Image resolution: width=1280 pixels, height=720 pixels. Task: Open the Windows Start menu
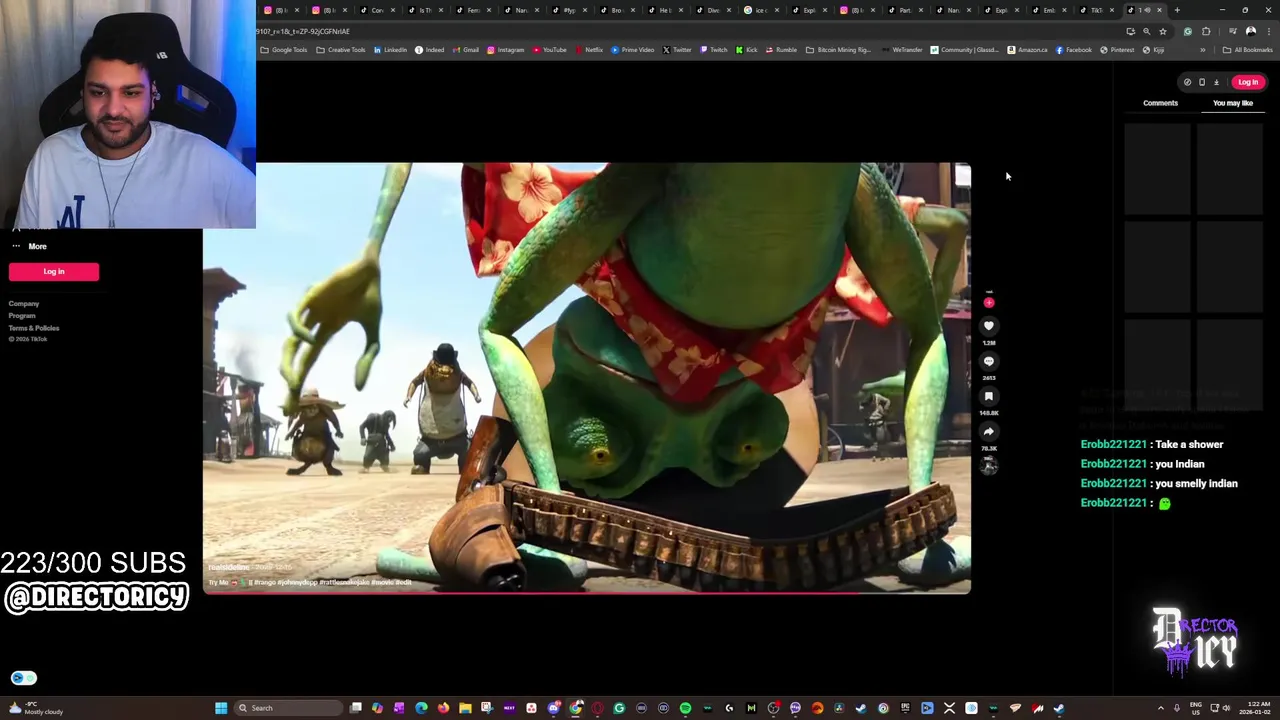pyautogui.click(x=221, y=708)
